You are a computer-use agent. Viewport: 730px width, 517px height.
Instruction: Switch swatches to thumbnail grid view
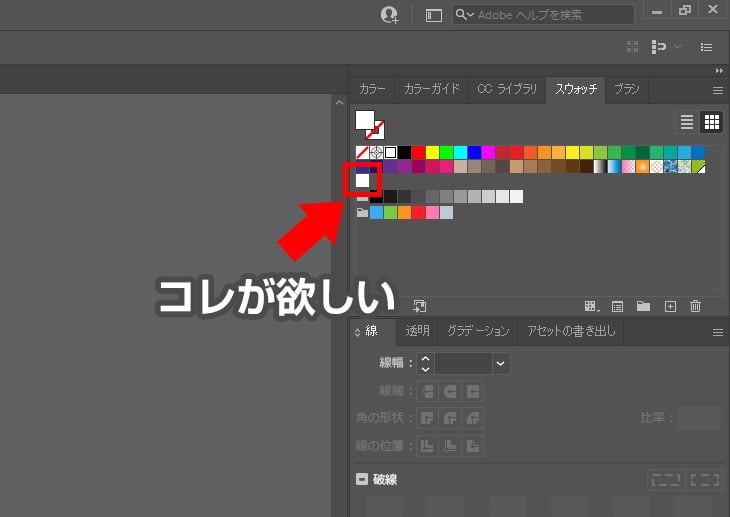(x=712, y=121)
